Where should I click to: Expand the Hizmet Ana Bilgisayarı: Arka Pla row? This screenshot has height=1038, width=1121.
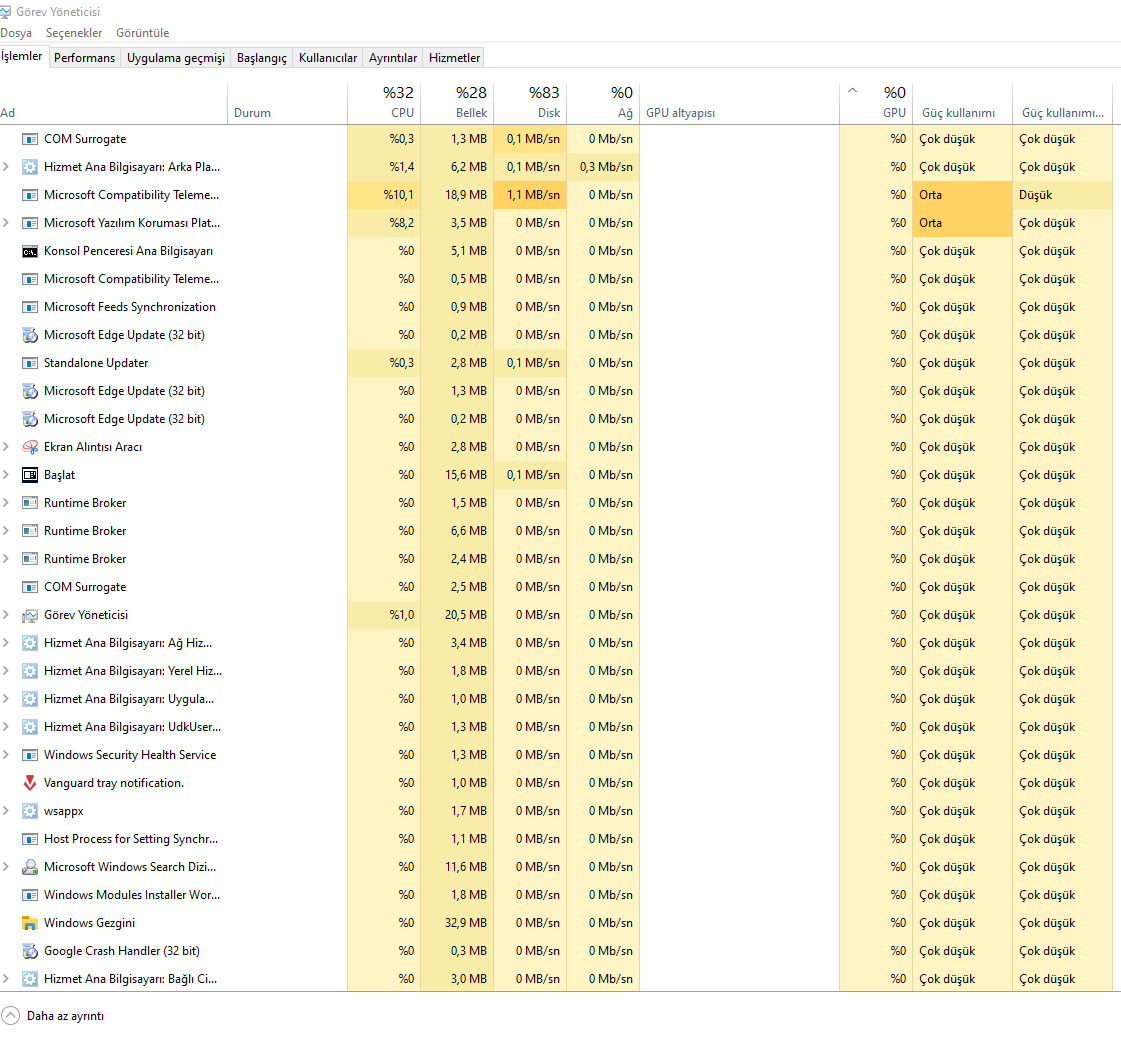[6, 167]
